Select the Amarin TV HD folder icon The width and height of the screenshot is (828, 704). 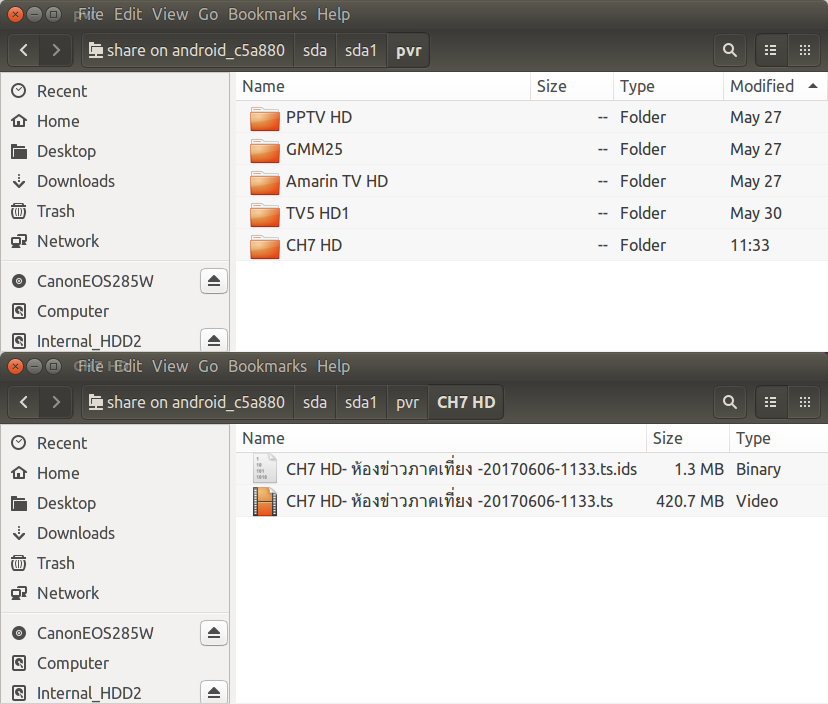coord(265,182)
